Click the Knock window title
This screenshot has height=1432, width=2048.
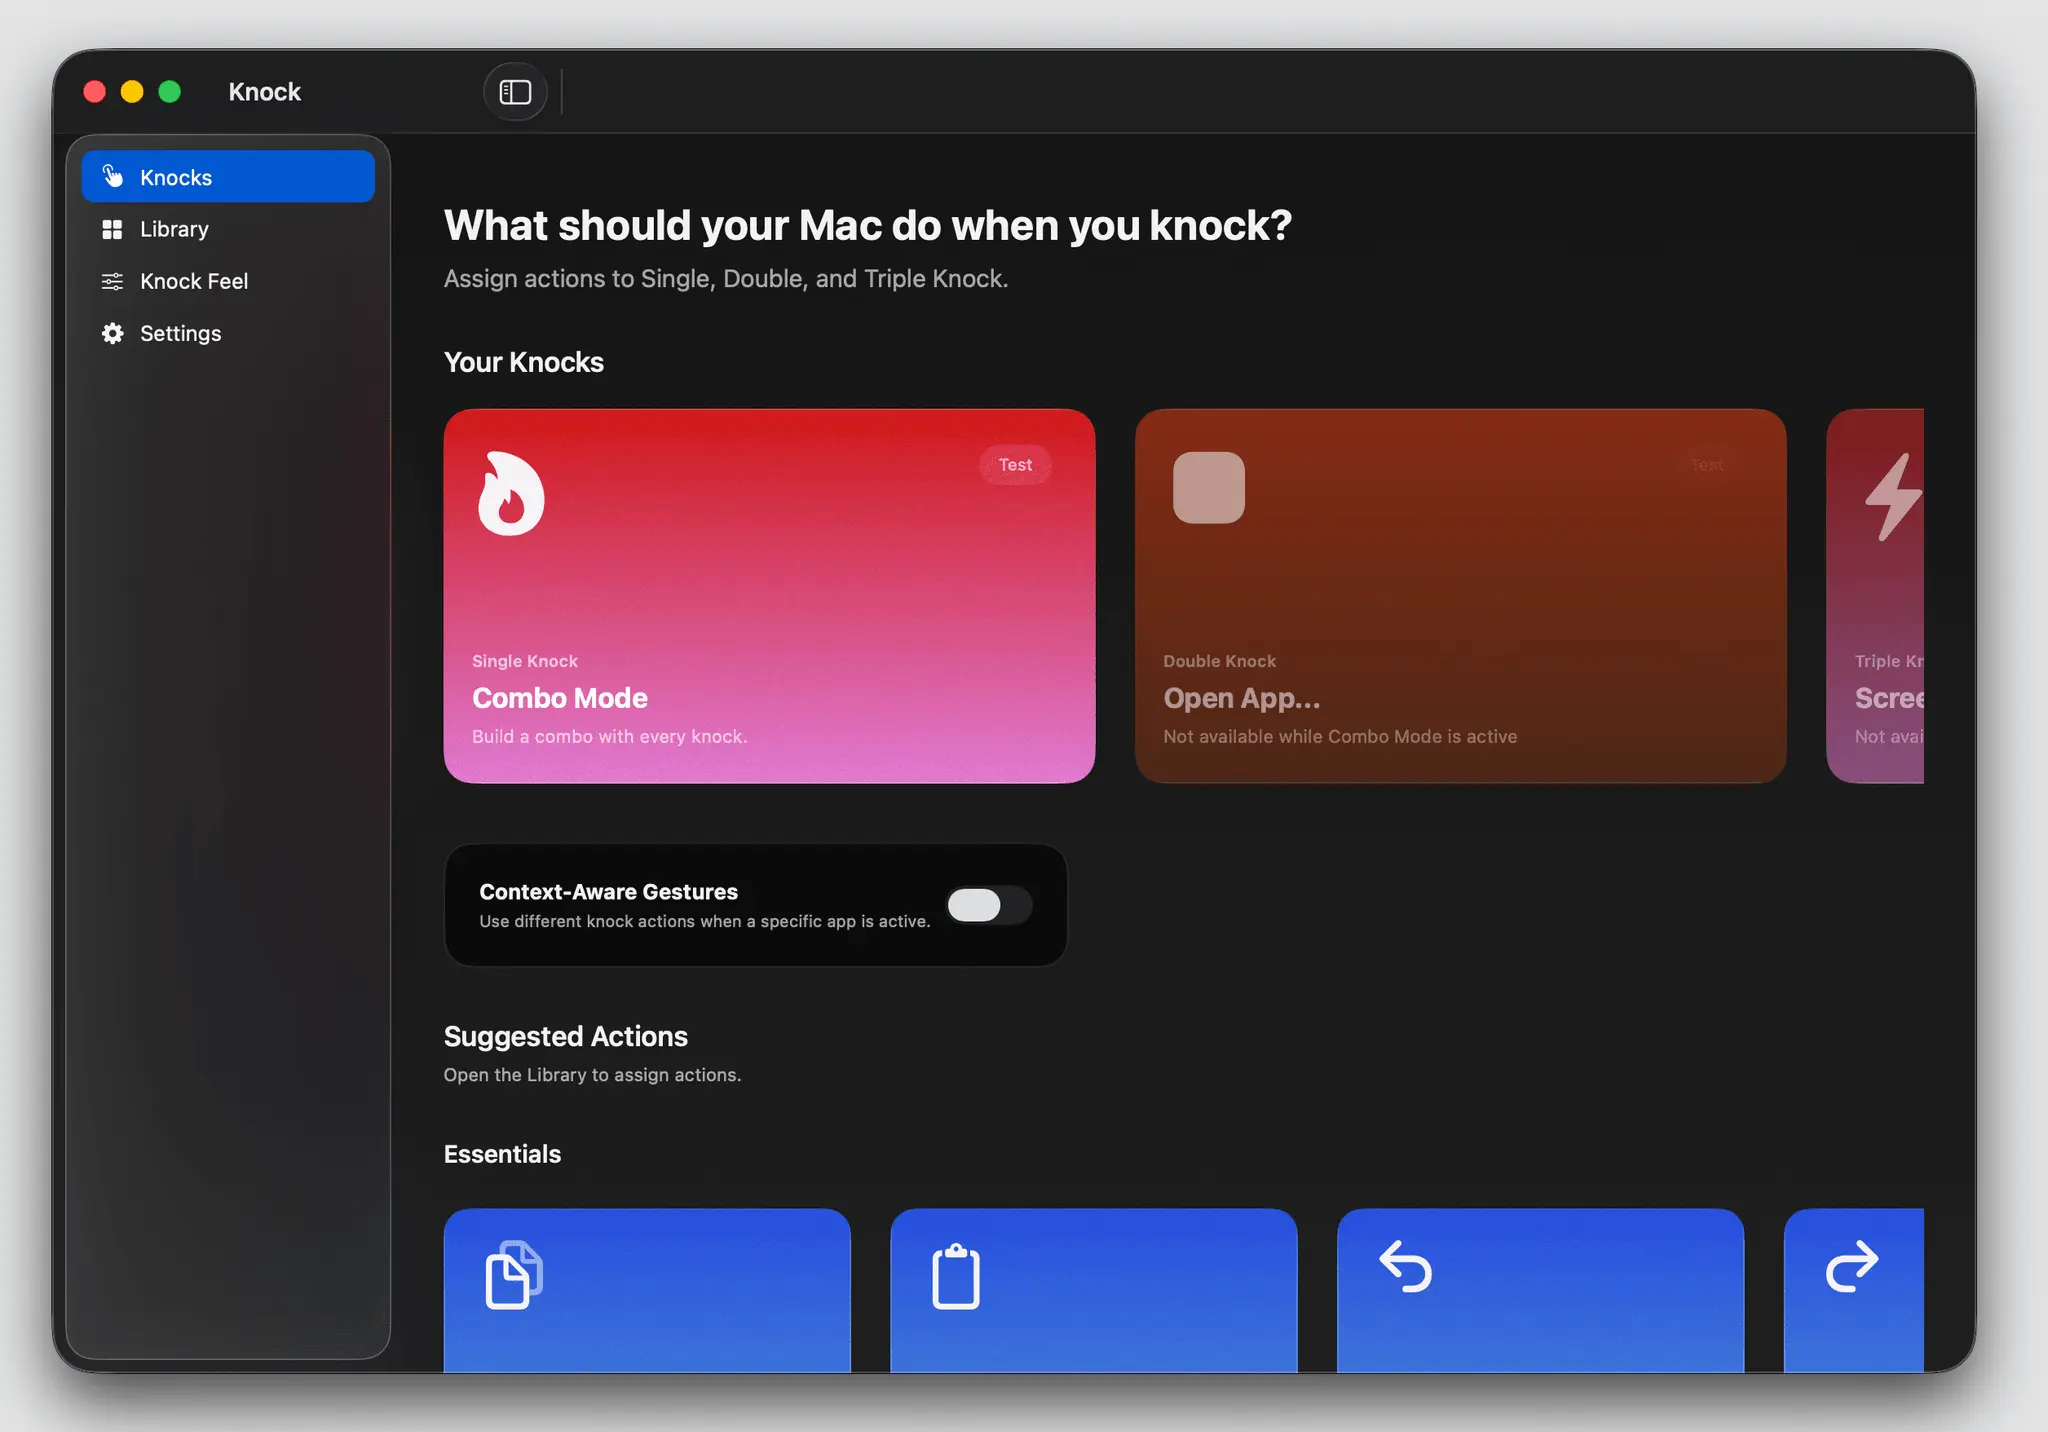265,92
